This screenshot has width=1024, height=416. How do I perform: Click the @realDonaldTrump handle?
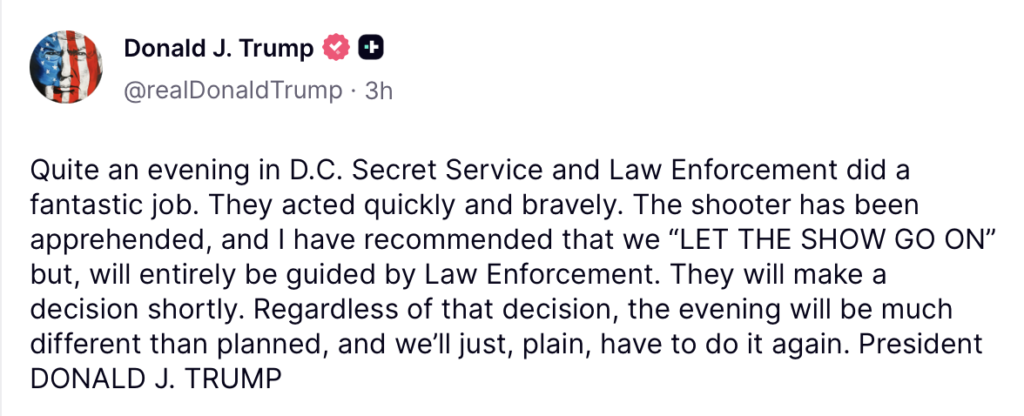tap(232, 90)
